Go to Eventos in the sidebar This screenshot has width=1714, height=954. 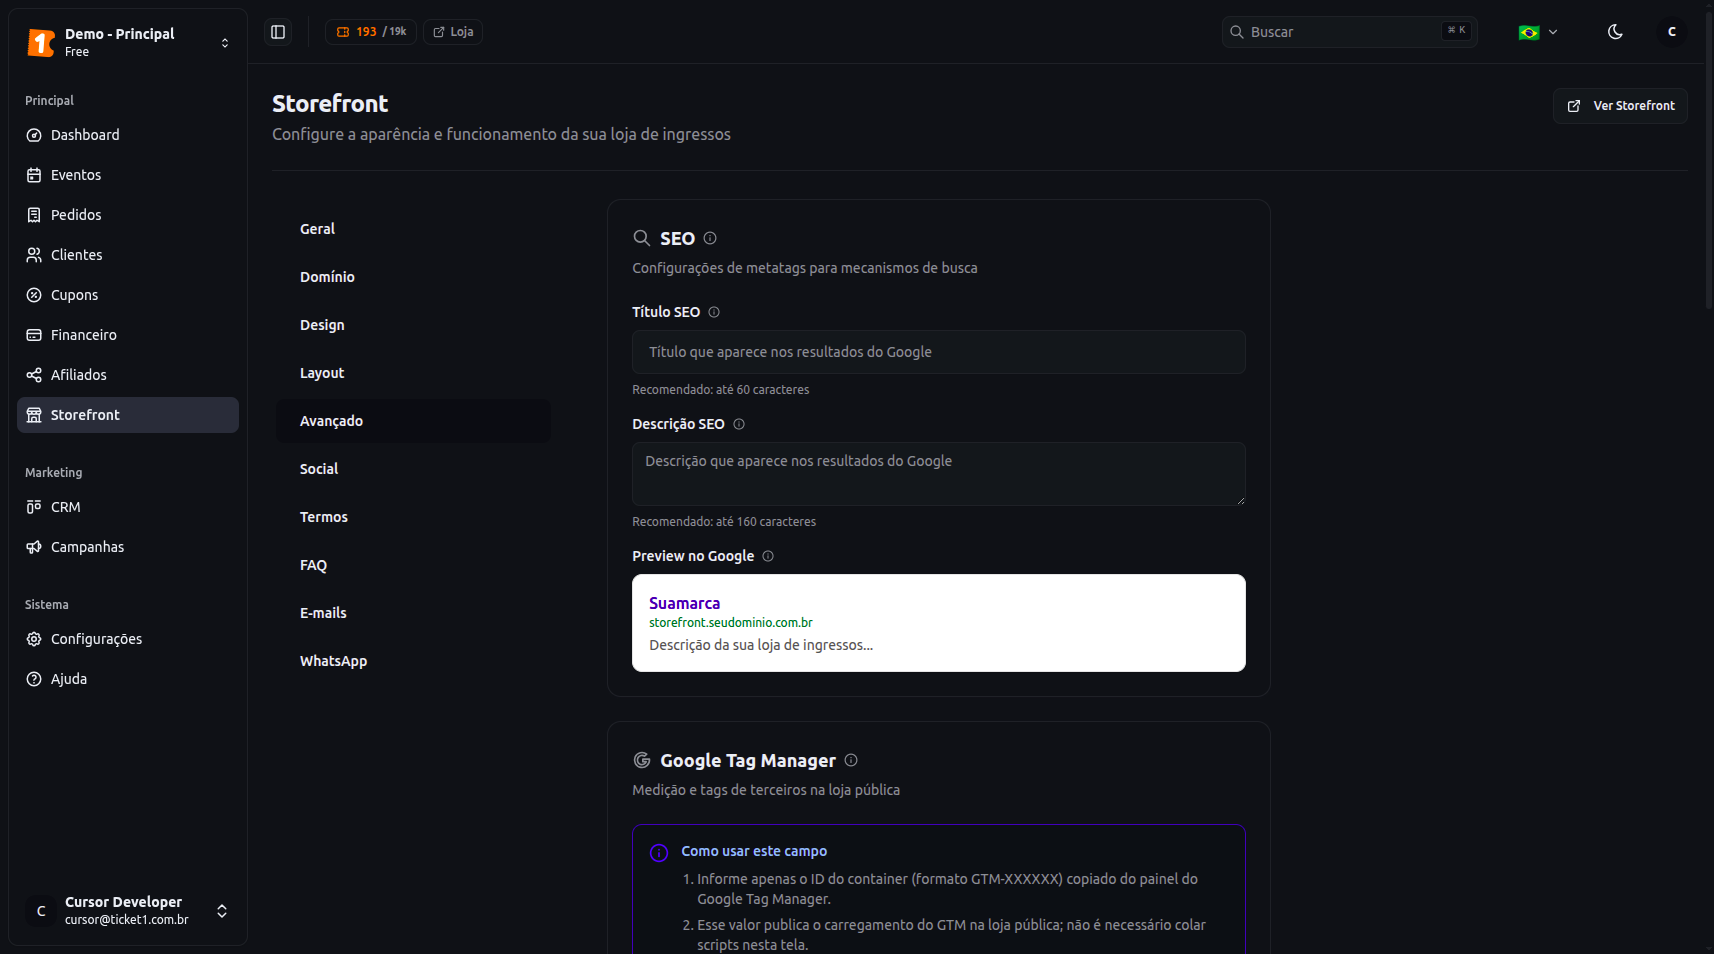128,175
